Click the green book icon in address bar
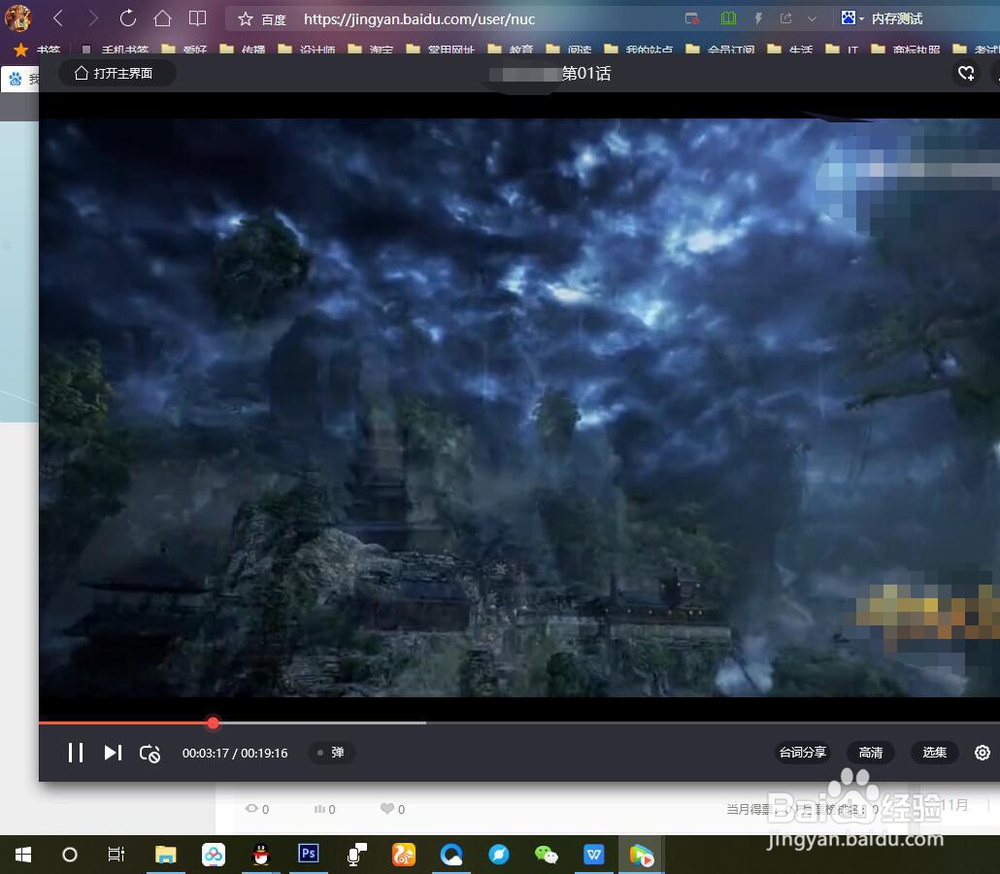The width and height of the screenshot is (1000, 874). point(728,19)
